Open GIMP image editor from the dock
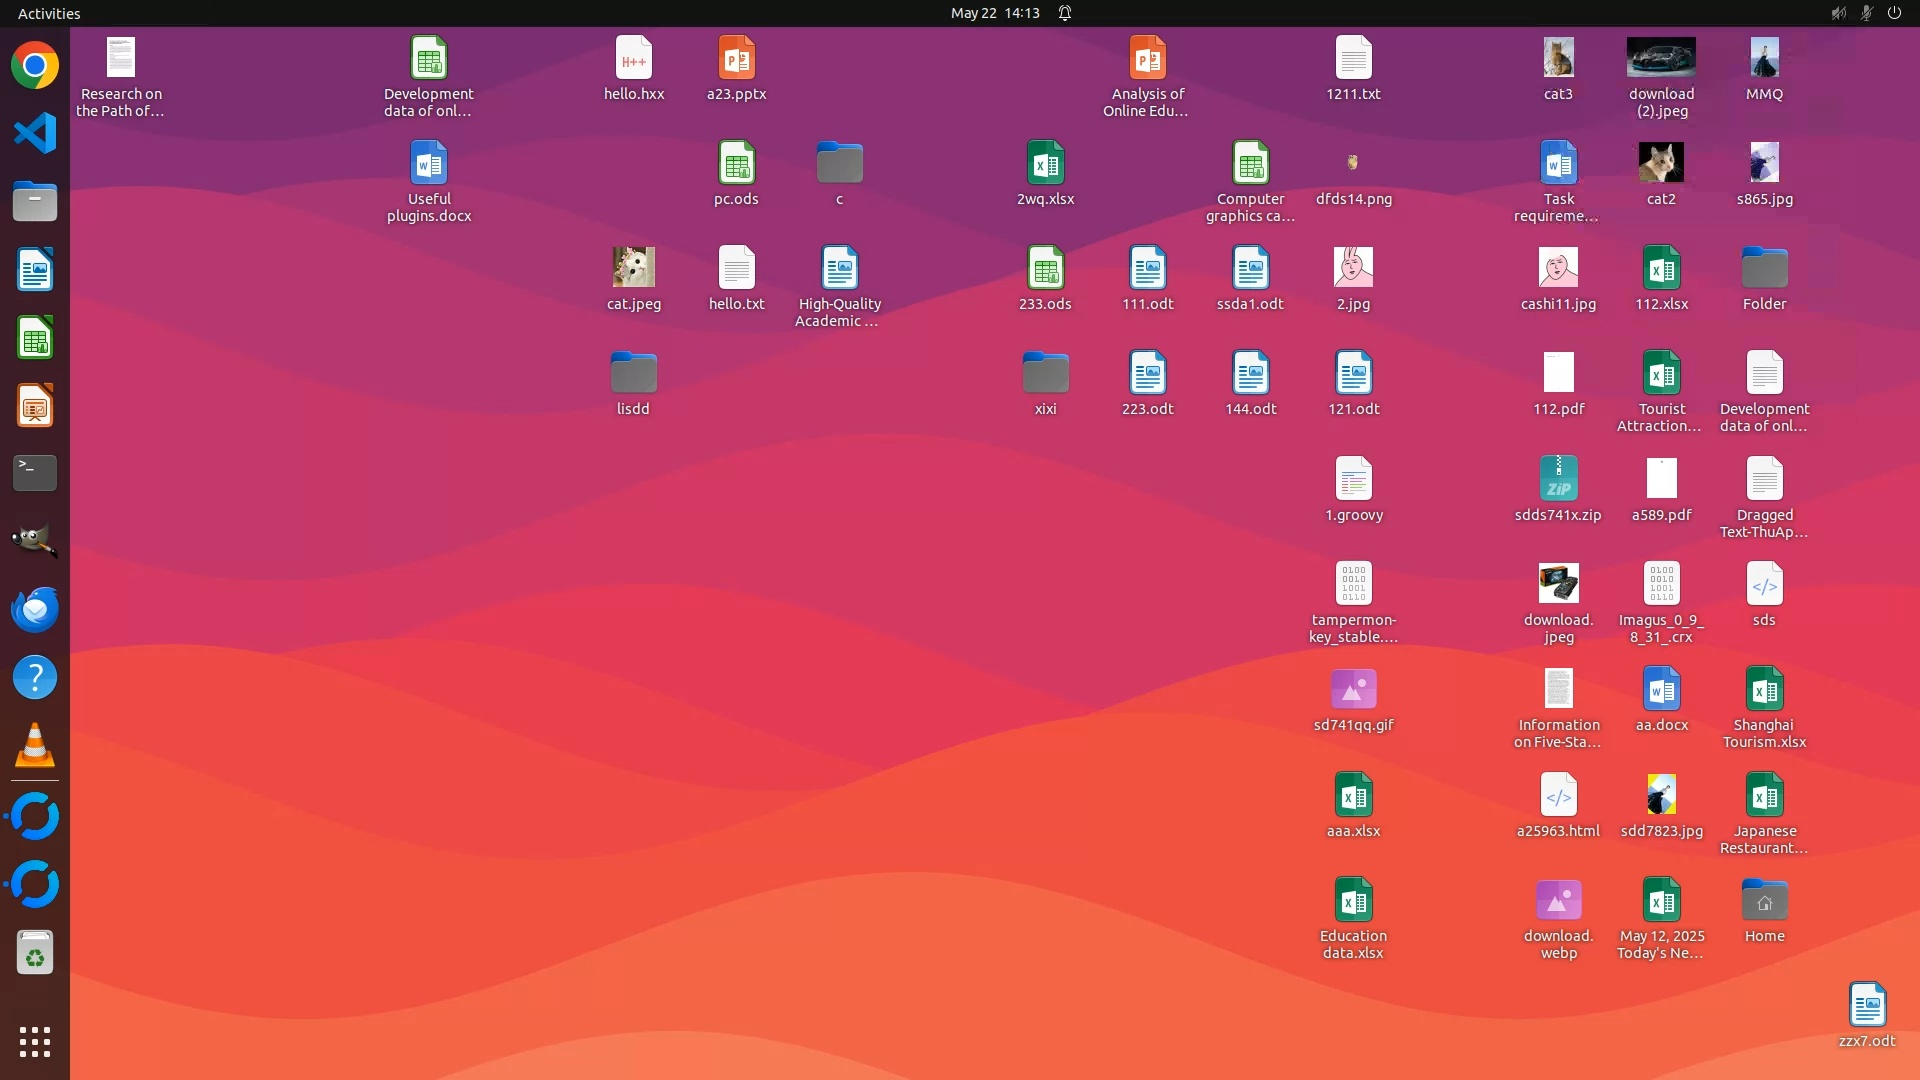The image size is (1920, 1080). 35,541
